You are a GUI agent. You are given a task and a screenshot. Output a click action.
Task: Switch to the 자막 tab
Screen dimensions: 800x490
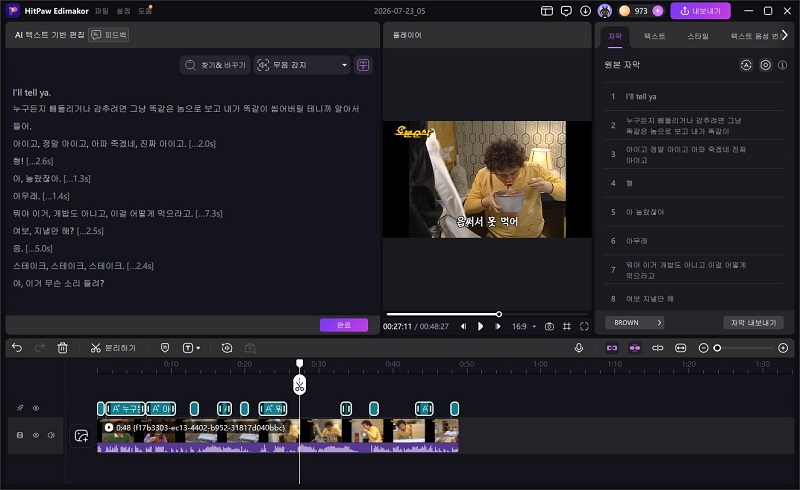click(615, 36)
